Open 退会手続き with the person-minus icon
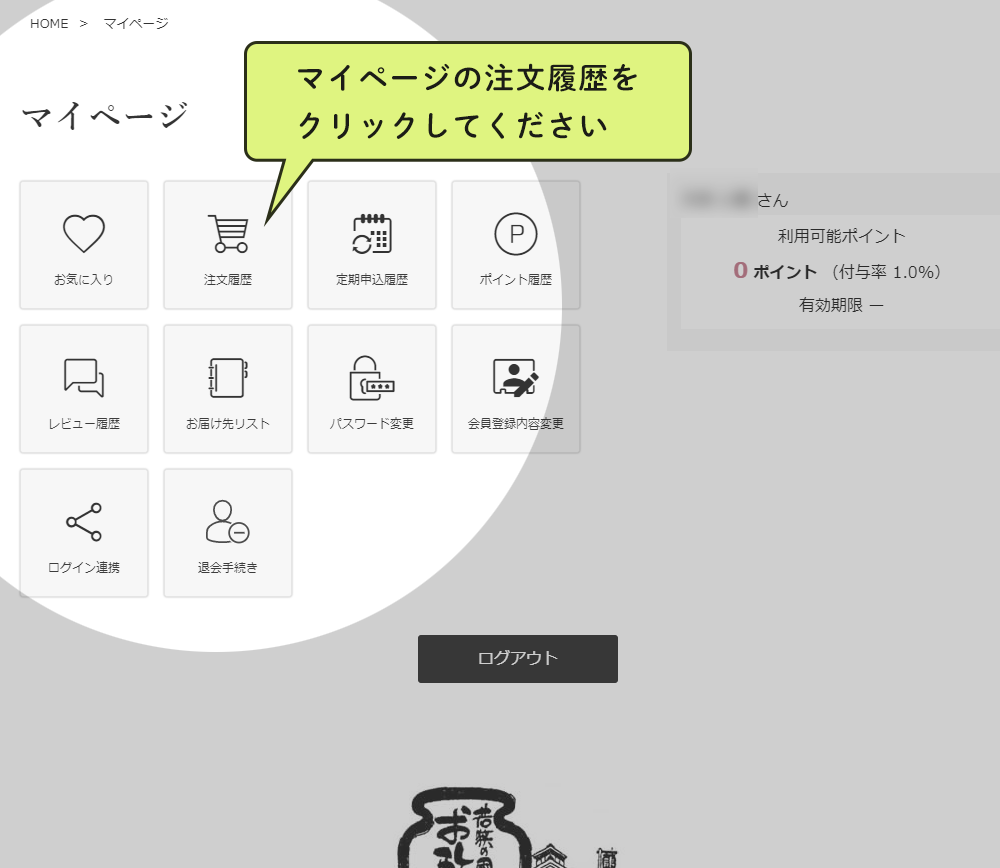 click(228, 532)
